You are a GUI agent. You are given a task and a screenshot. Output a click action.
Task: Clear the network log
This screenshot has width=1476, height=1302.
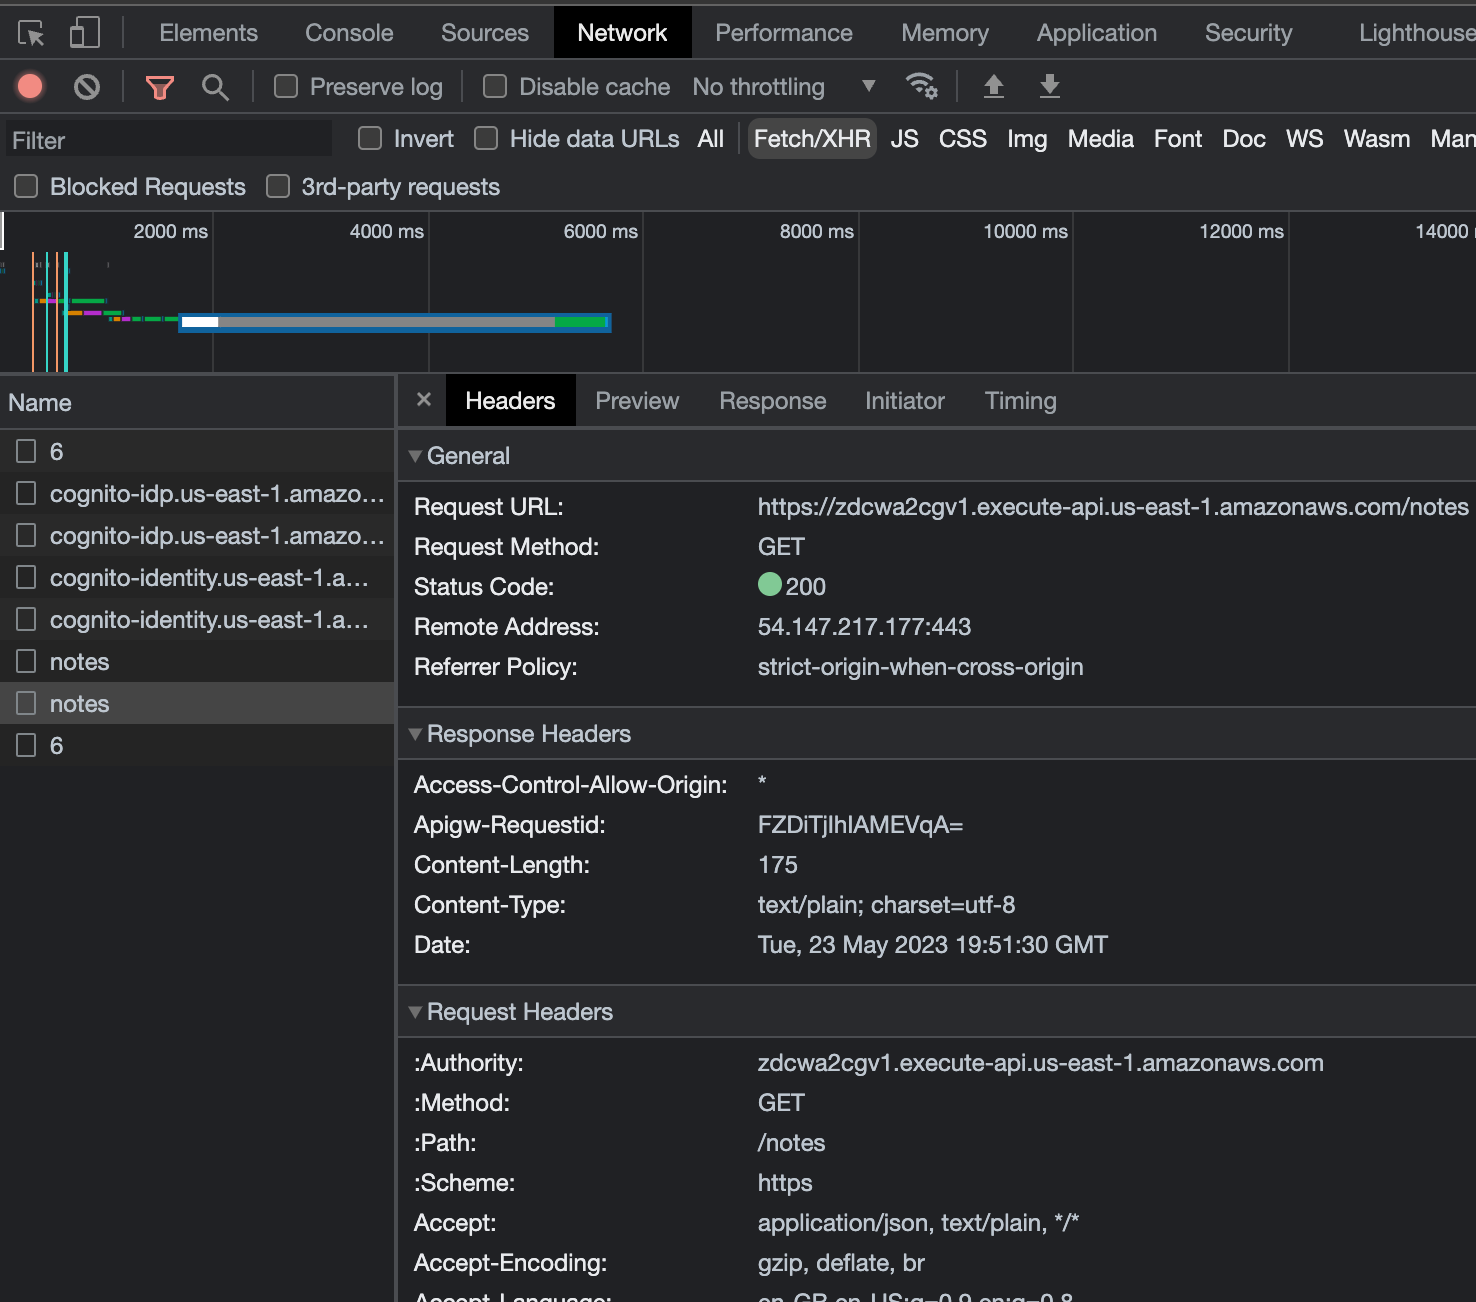tap(86, 87)
